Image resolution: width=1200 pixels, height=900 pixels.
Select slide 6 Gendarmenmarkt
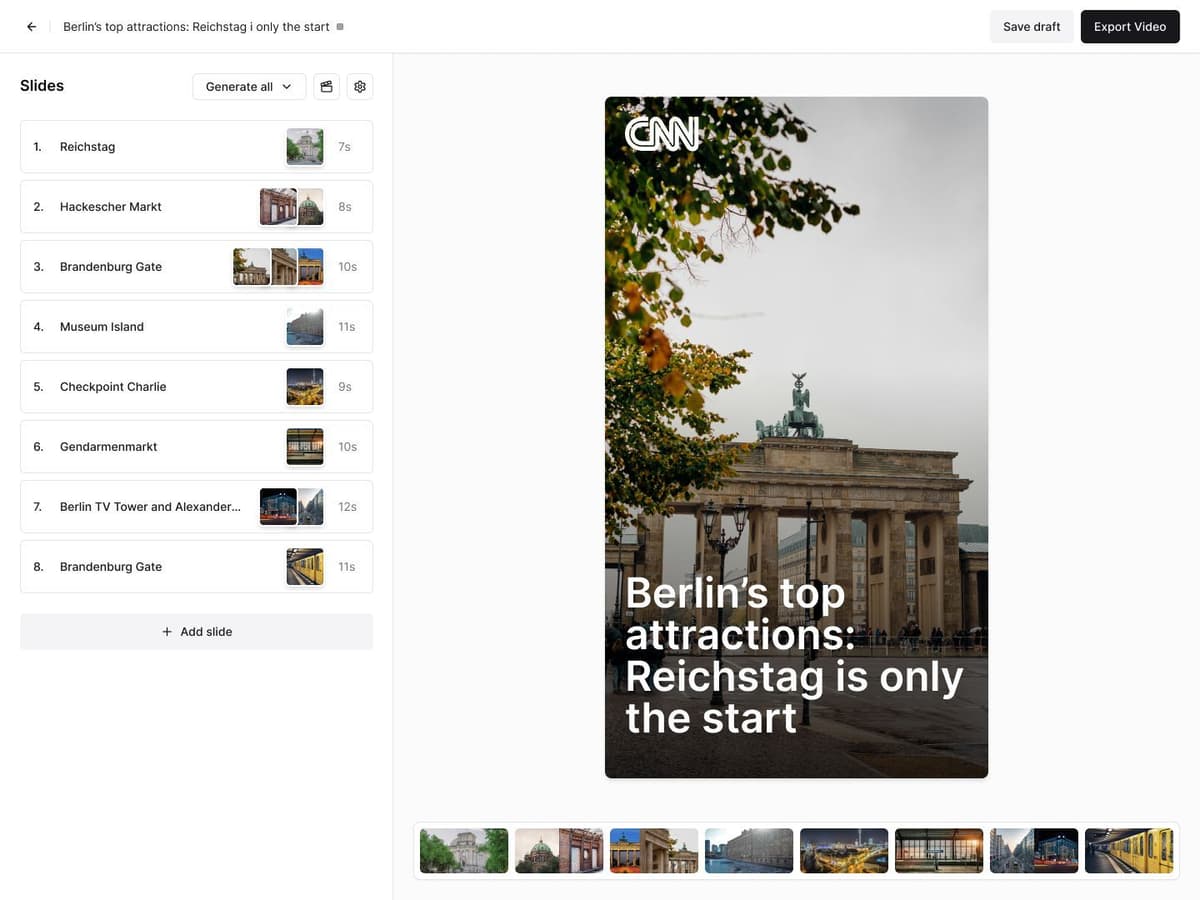pyautogui.click(x=196, y=447)
